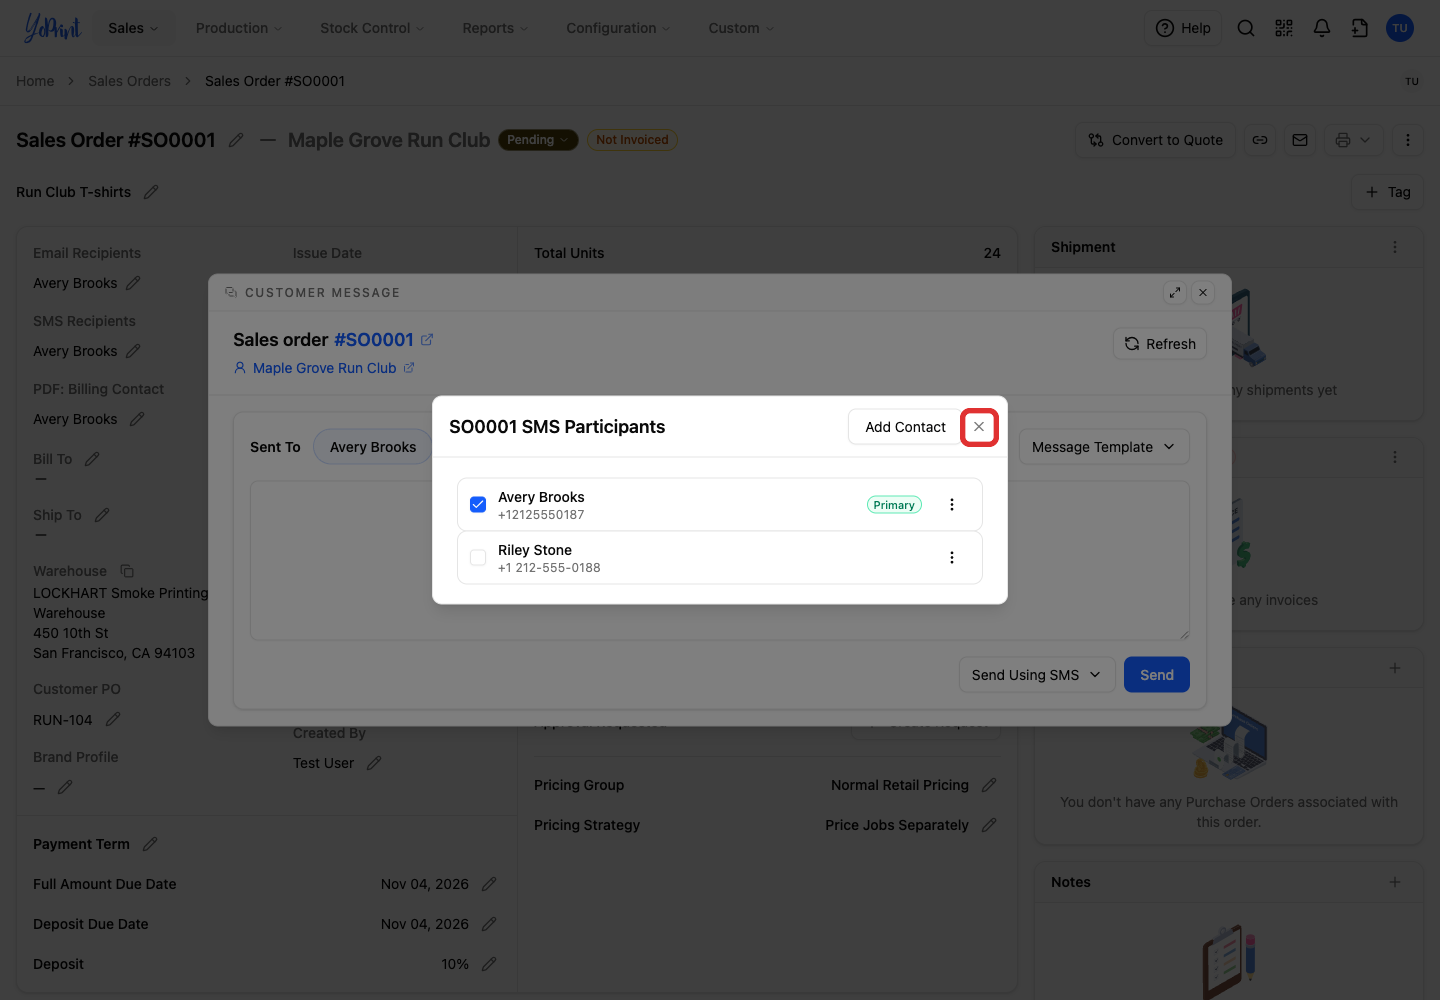The width and height of the screenshot is (1440, 1000).
Task: Click into the message text area
Action: point(720,560)
